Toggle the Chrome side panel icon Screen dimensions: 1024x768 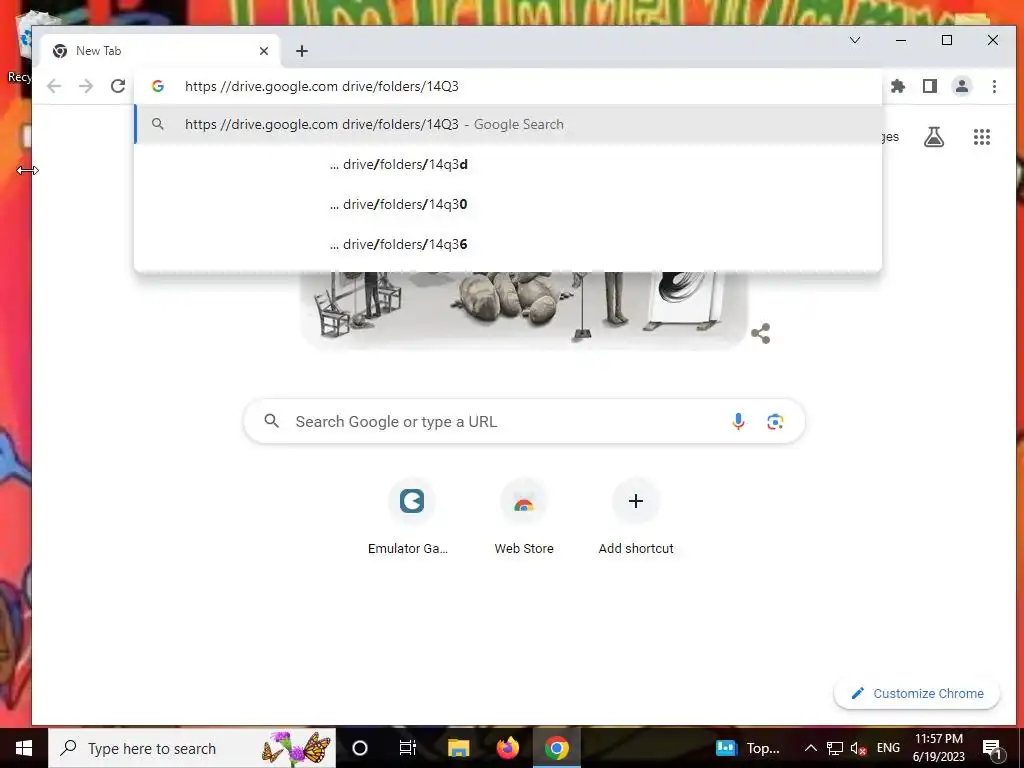pos(930,86)
